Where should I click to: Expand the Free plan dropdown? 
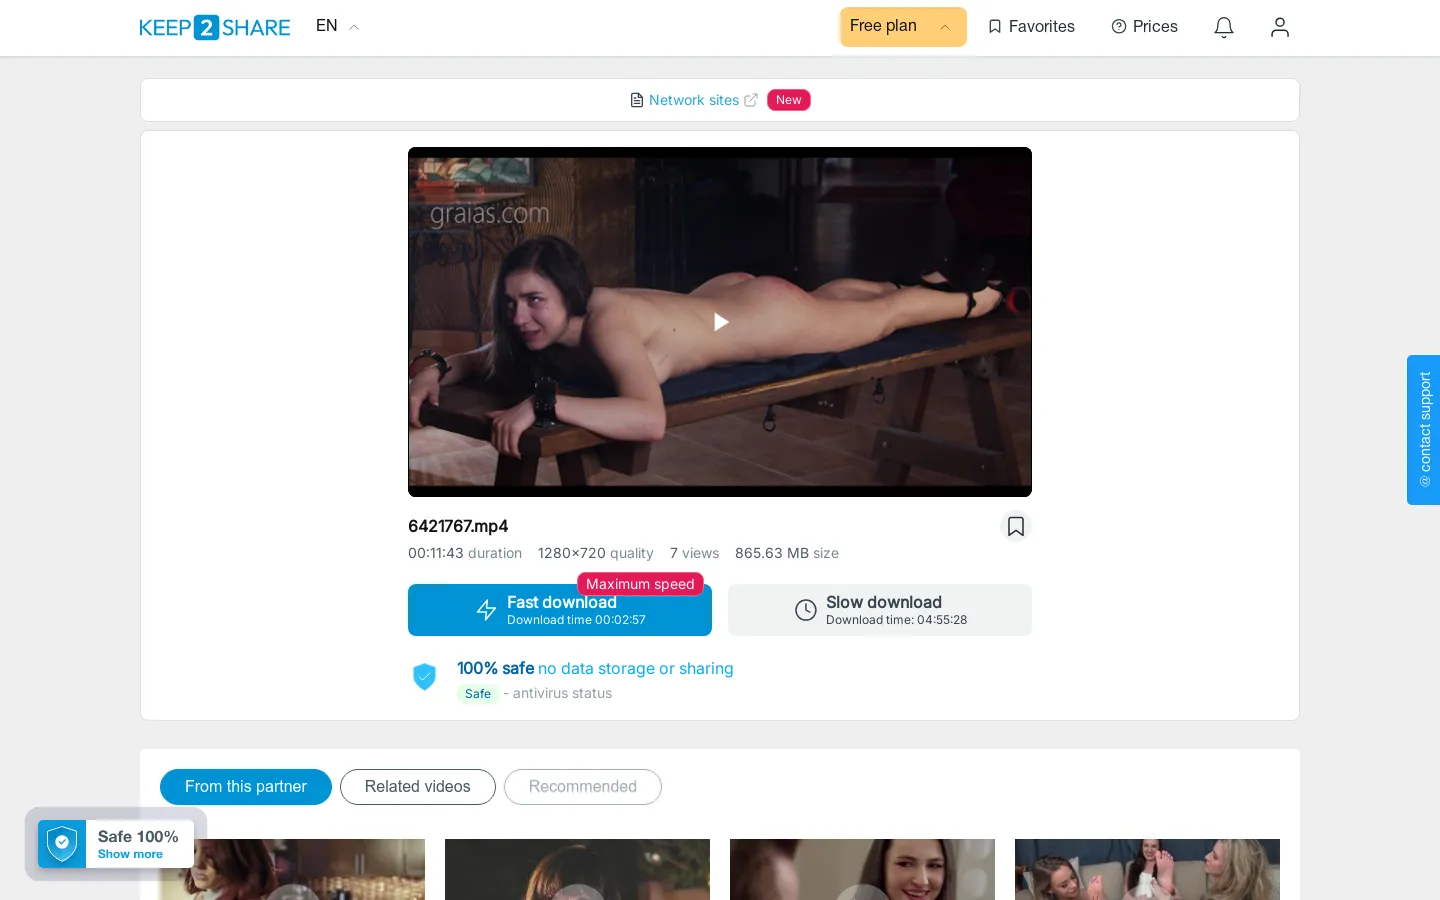[x=903, y=27]
